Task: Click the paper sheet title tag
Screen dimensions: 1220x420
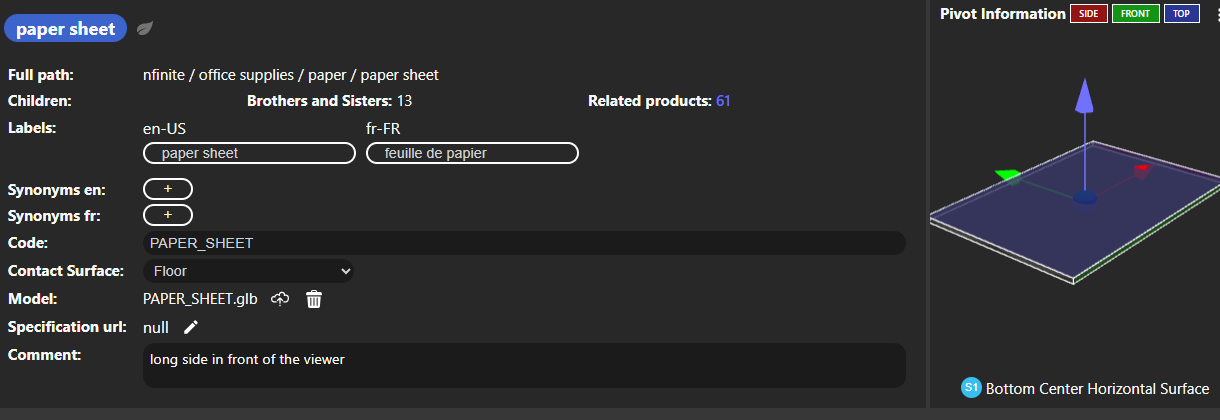Action: click(x=66, y=29)
